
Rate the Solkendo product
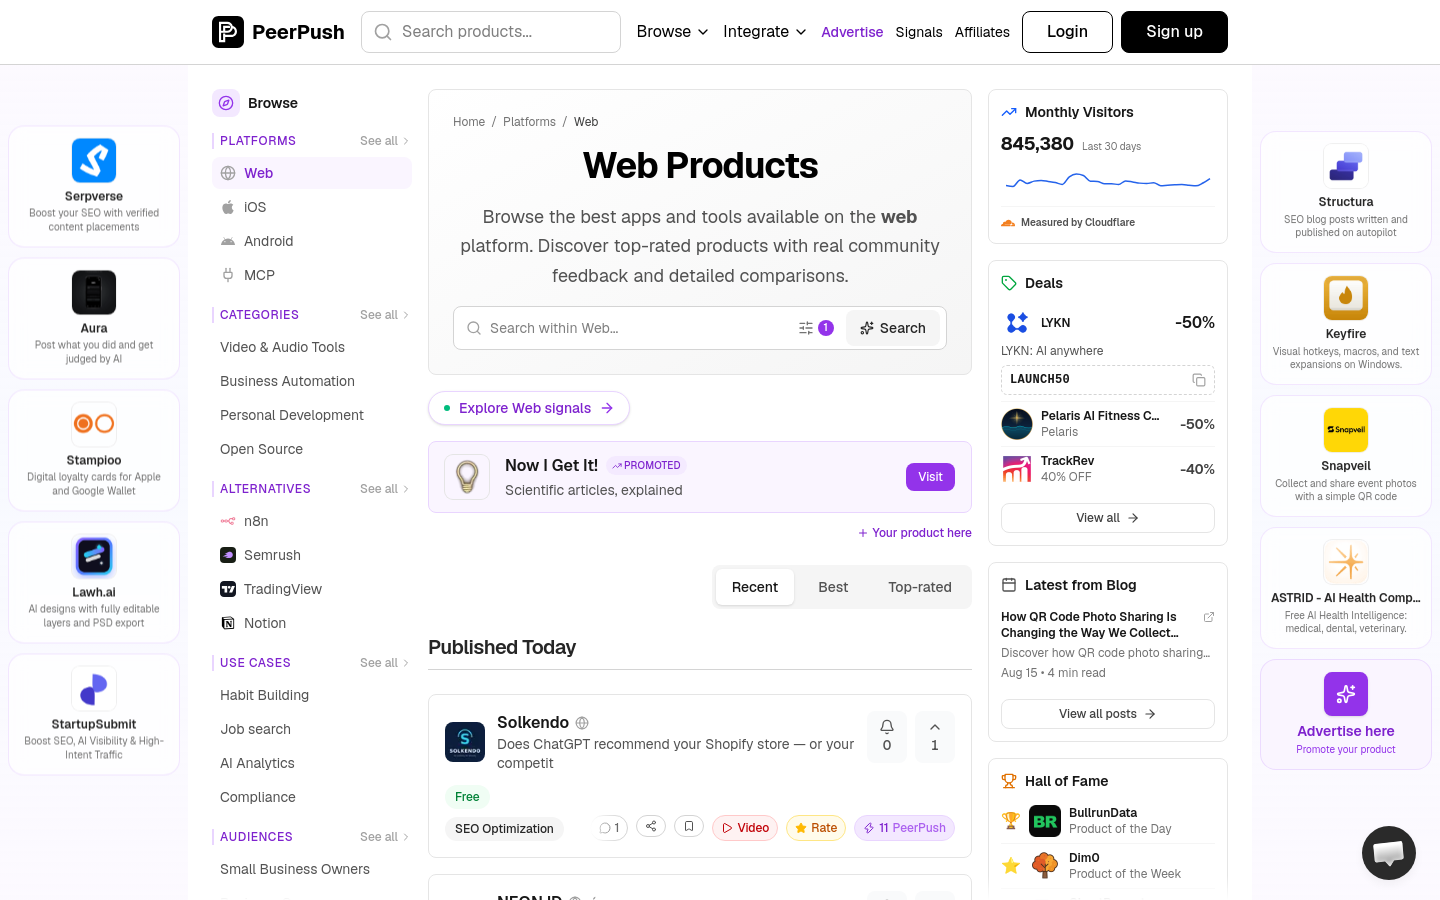(816, 828)
